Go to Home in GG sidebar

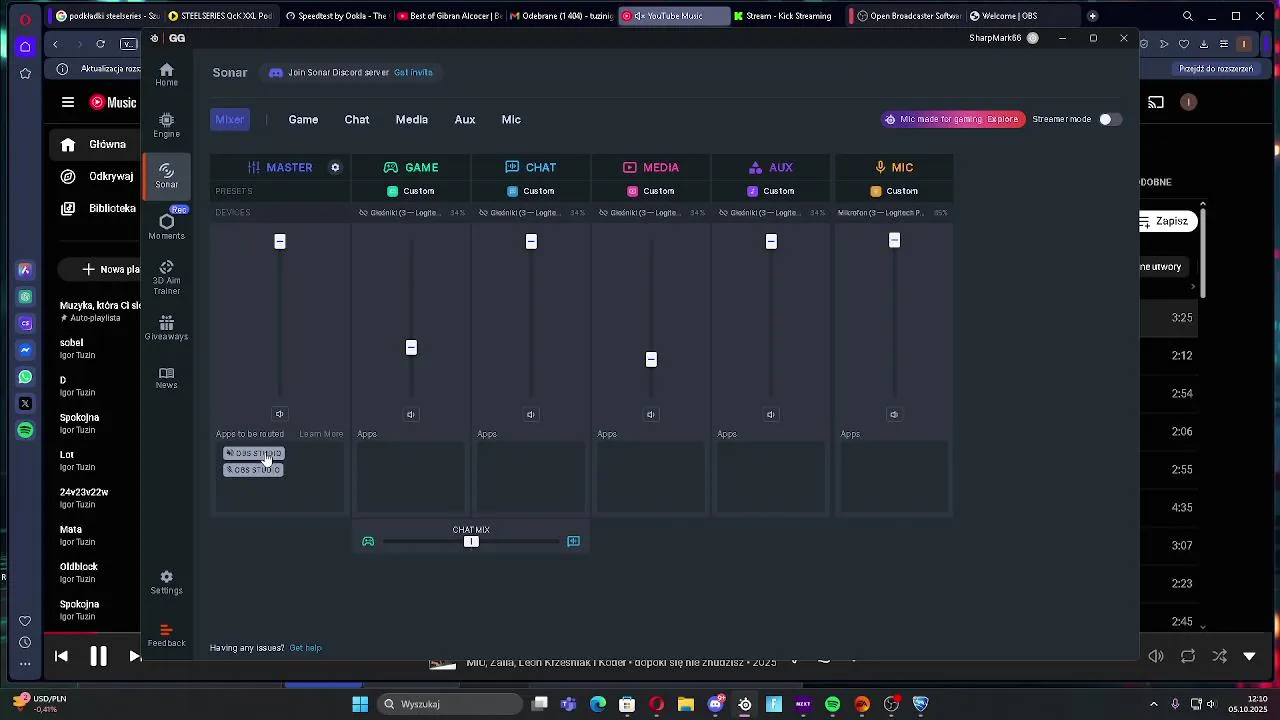[166, 74]
